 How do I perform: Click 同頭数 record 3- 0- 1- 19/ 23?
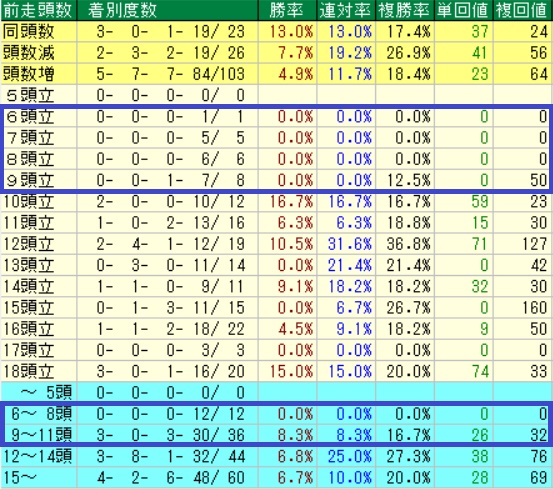click(x=170, y=32)
